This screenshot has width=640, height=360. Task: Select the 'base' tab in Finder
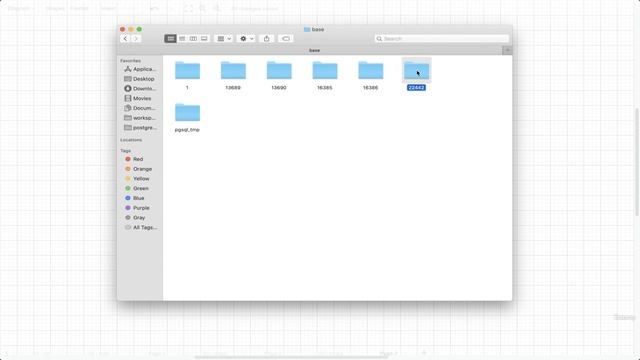(x=314, y=50)
